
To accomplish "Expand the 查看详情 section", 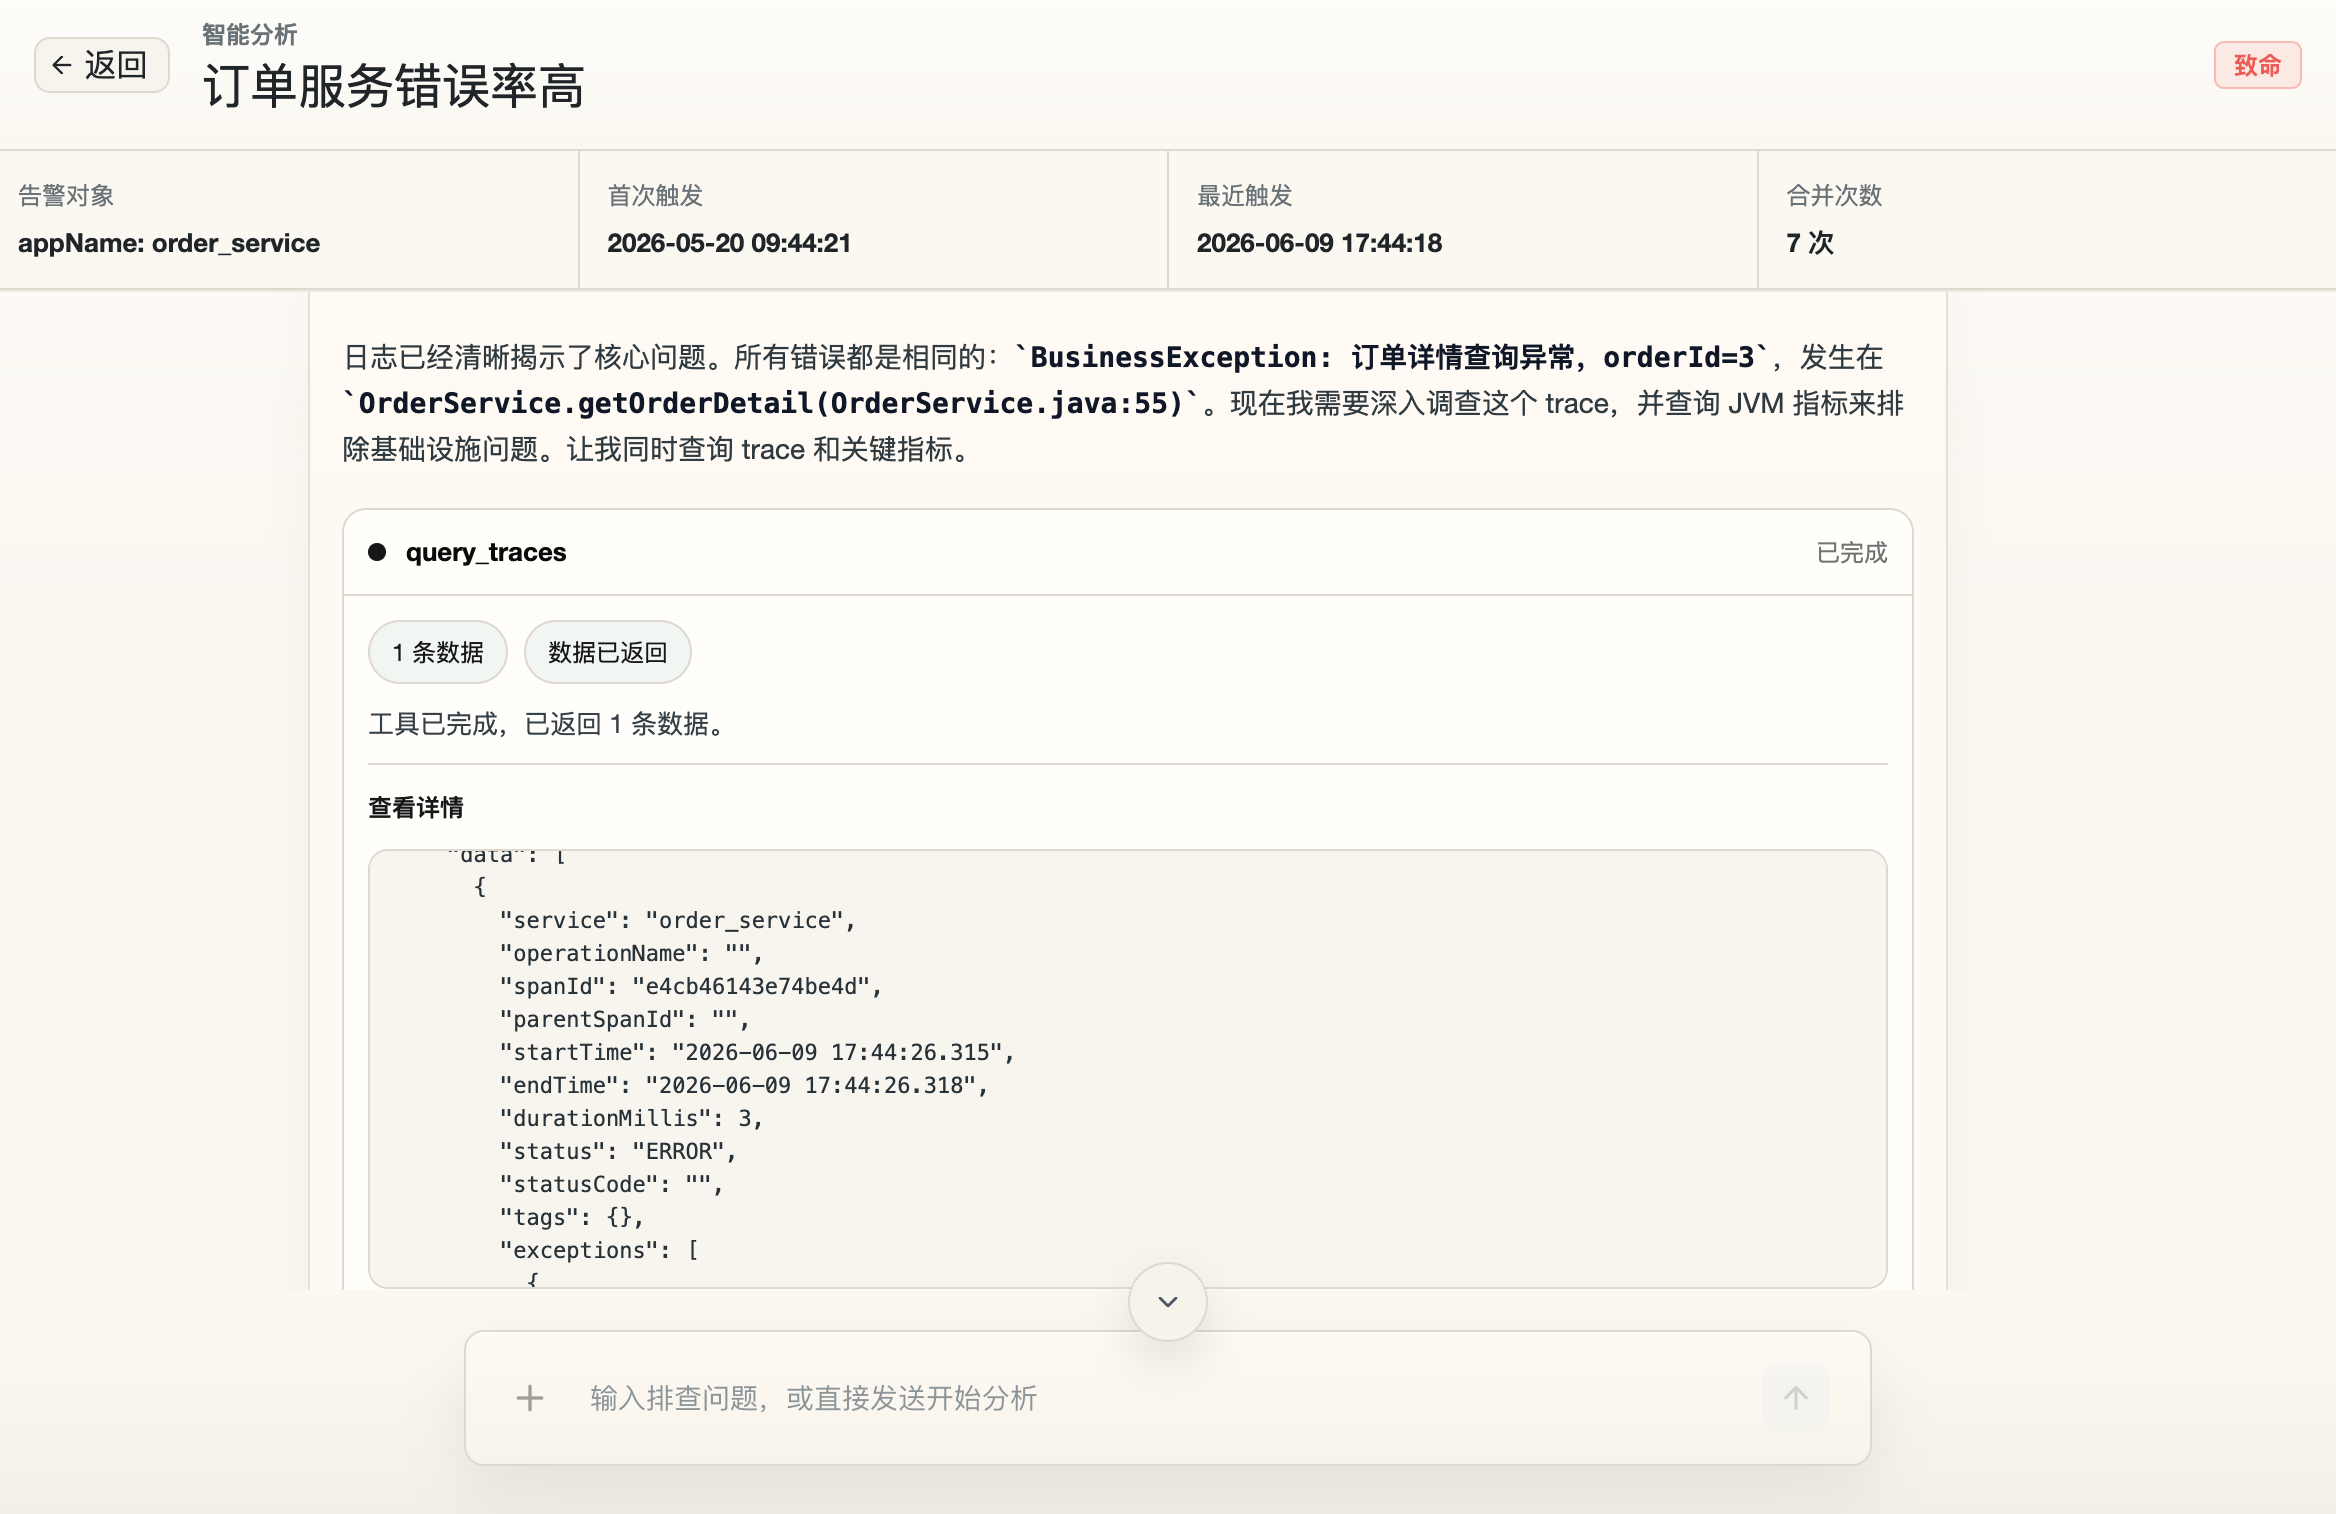I will 416,807.
